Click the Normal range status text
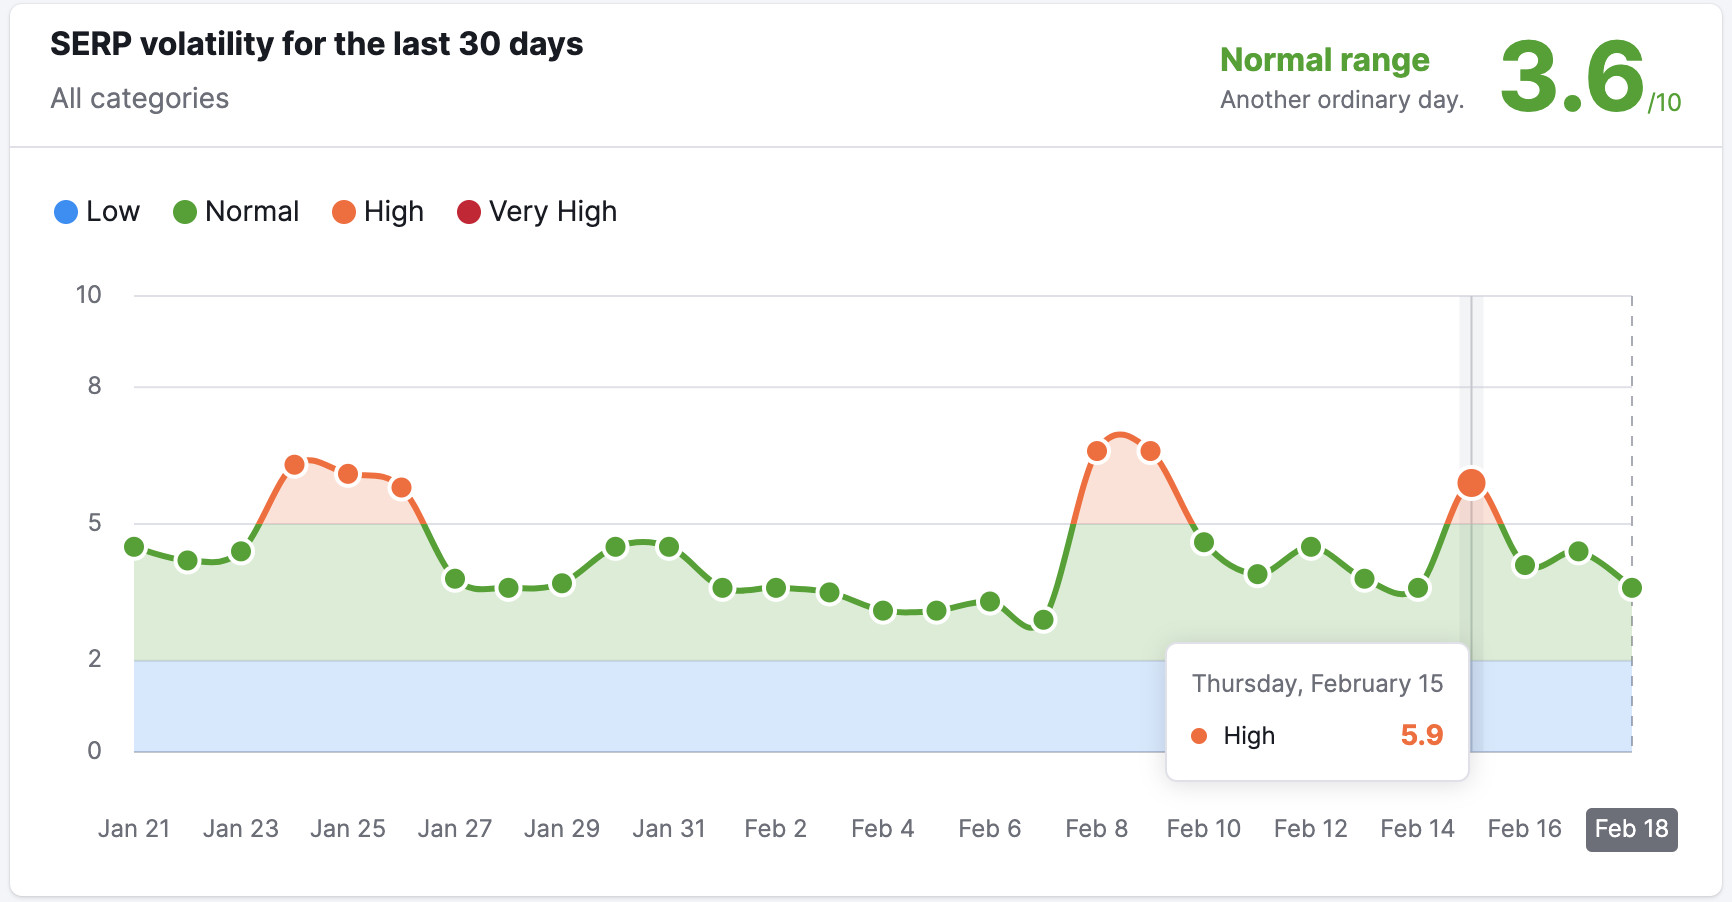Viewport: 1732px width, 902px height. (1324, 59)
